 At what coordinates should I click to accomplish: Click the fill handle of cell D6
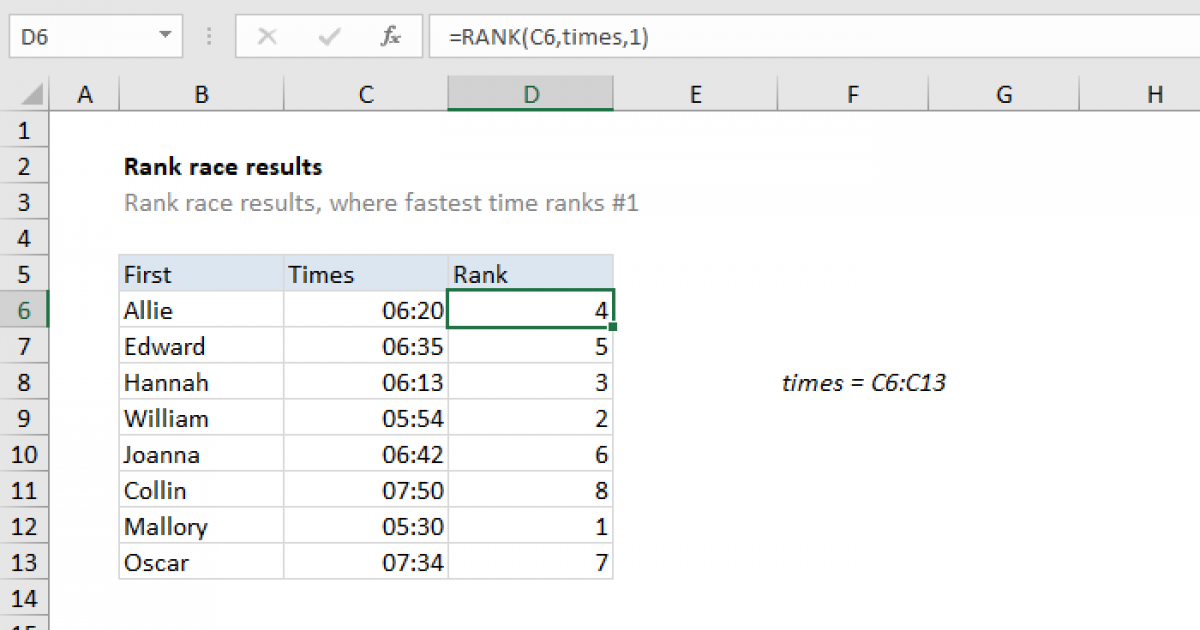(x=612, y=326)
